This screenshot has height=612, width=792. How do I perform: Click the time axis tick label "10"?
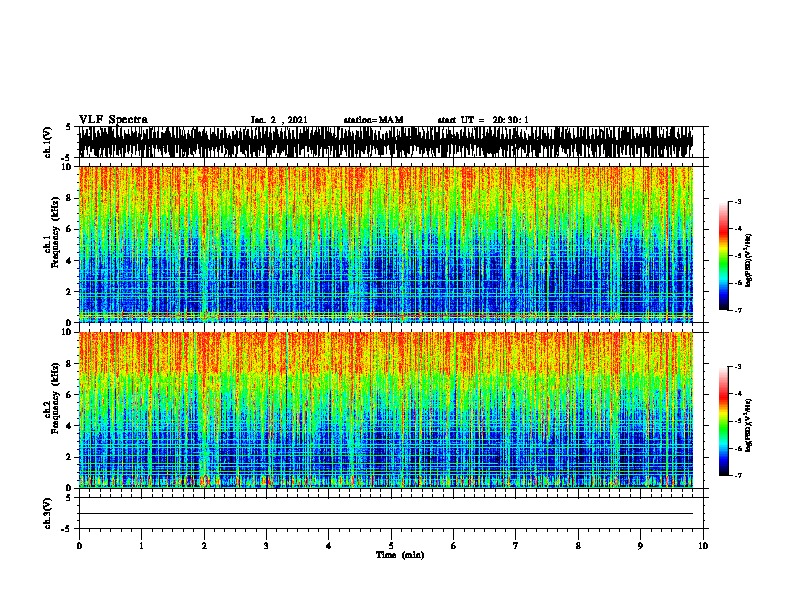(x=703, y=546)
